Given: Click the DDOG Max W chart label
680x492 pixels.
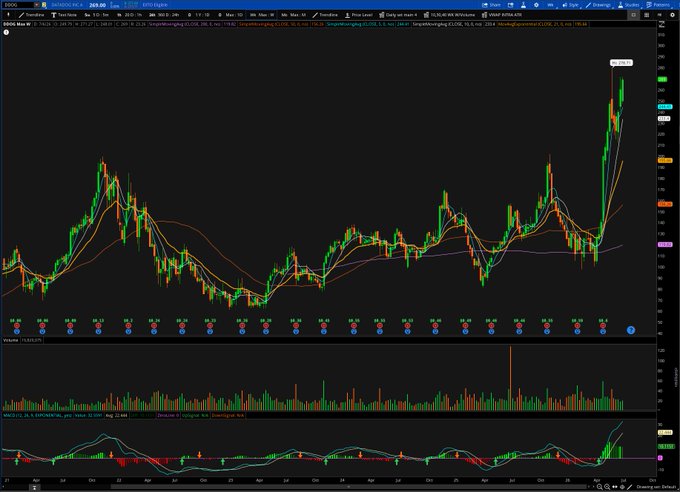Looking at the screenshot, I should tap(17, 24).
